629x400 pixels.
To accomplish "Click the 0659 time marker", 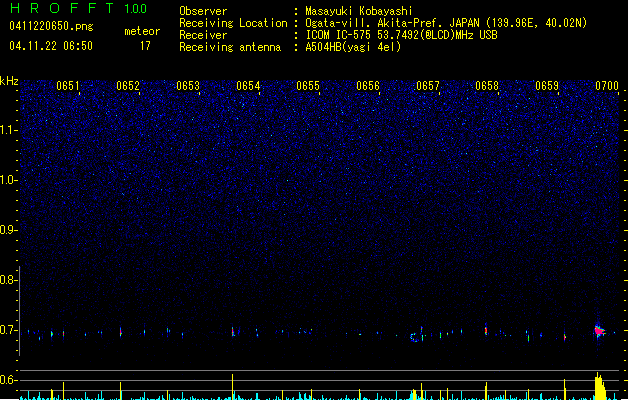I will pyautogui.click(x=547, y=86).
